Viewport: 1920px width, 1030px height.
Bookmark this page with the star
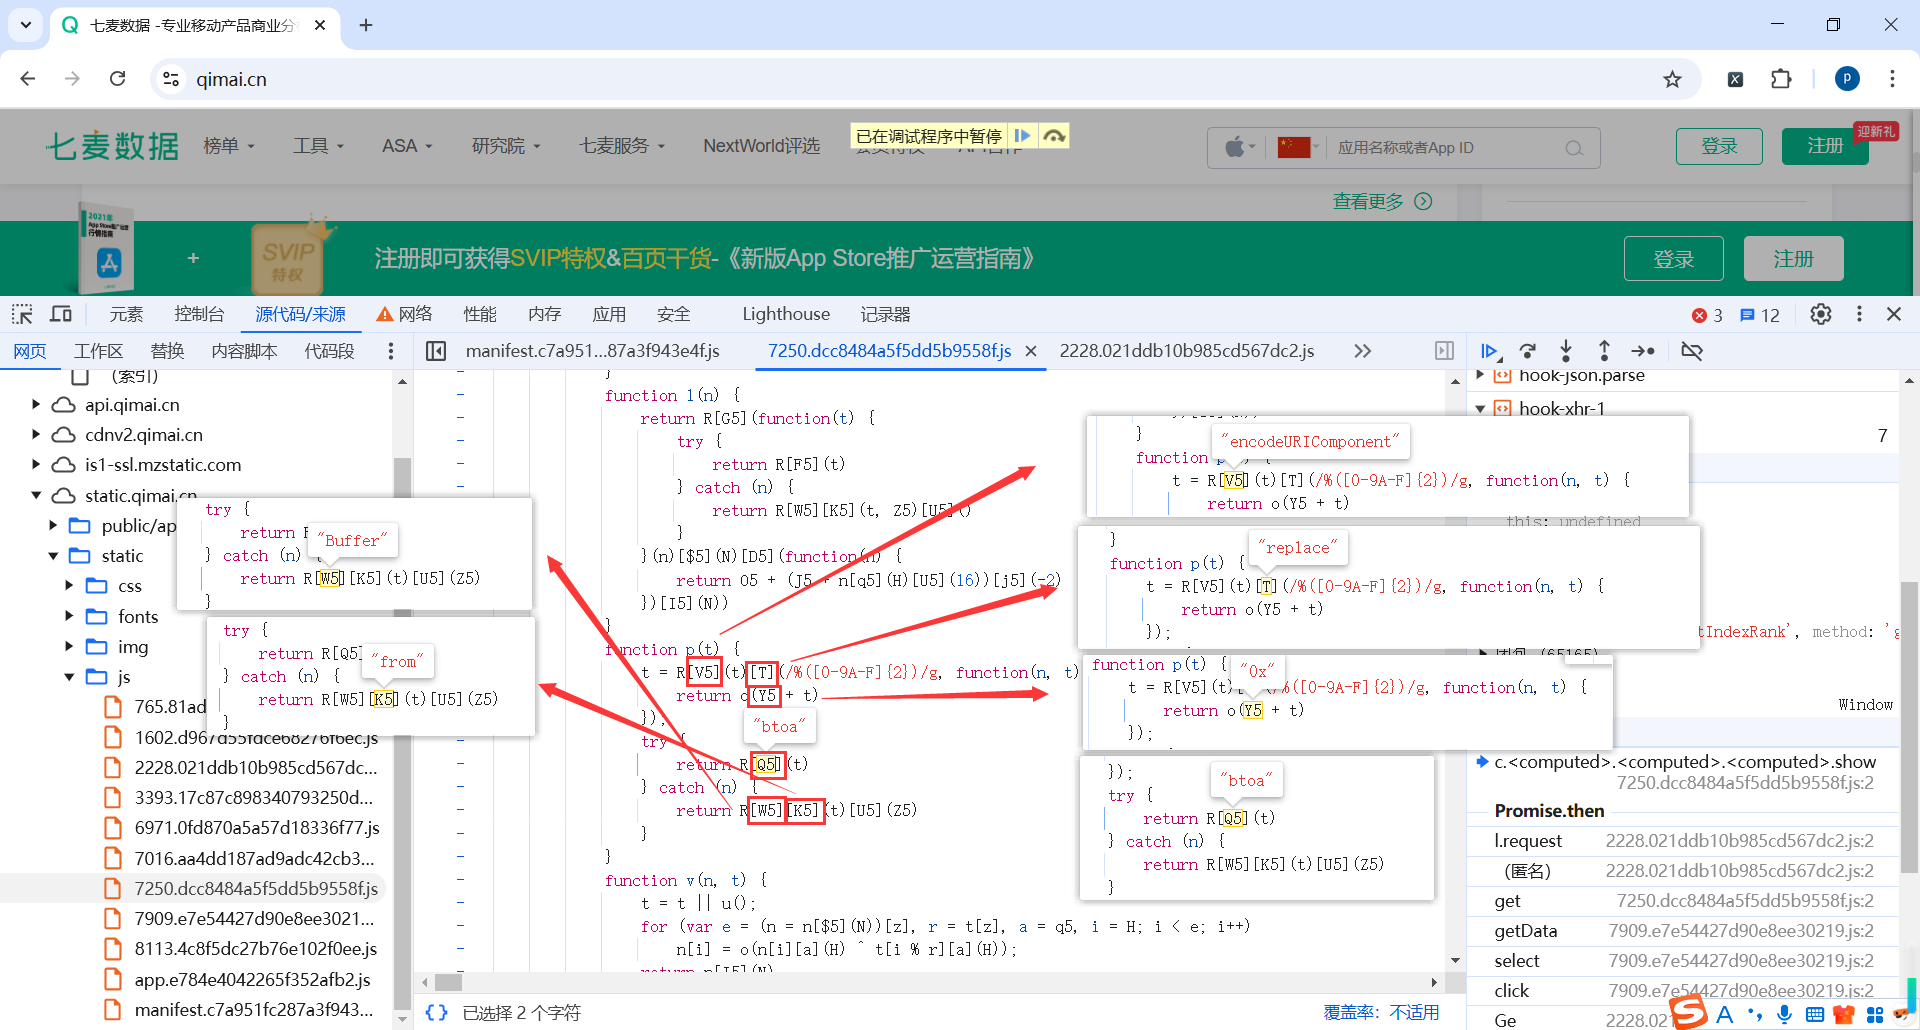tap(1672, 79)
